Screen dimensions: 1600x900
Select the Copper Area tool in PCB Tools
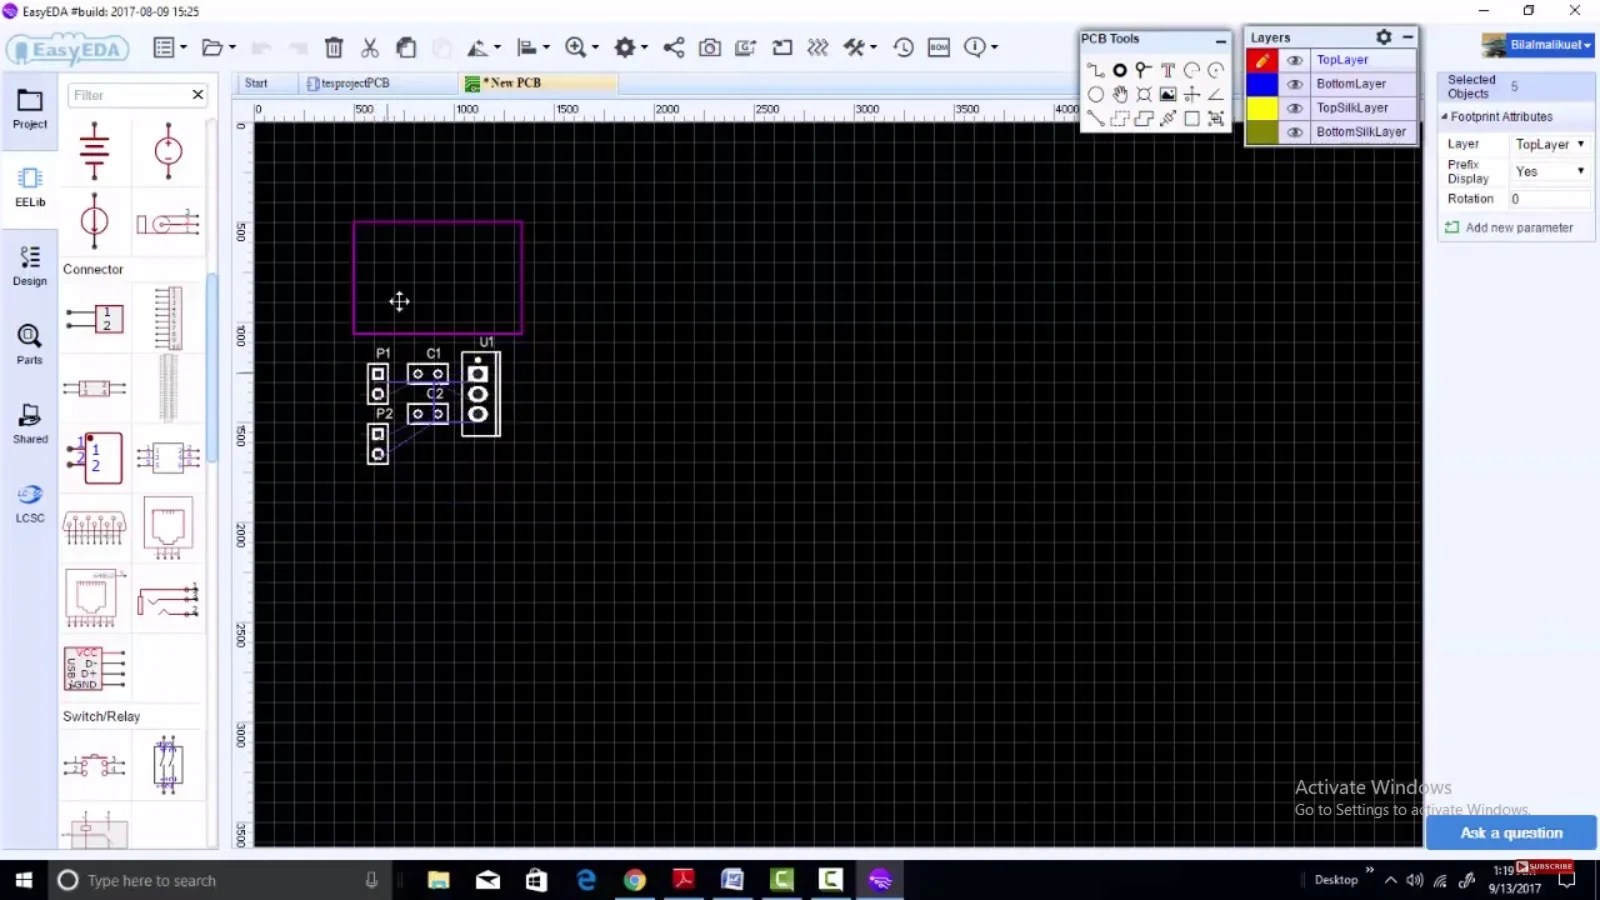click(x=1120, y=118)
